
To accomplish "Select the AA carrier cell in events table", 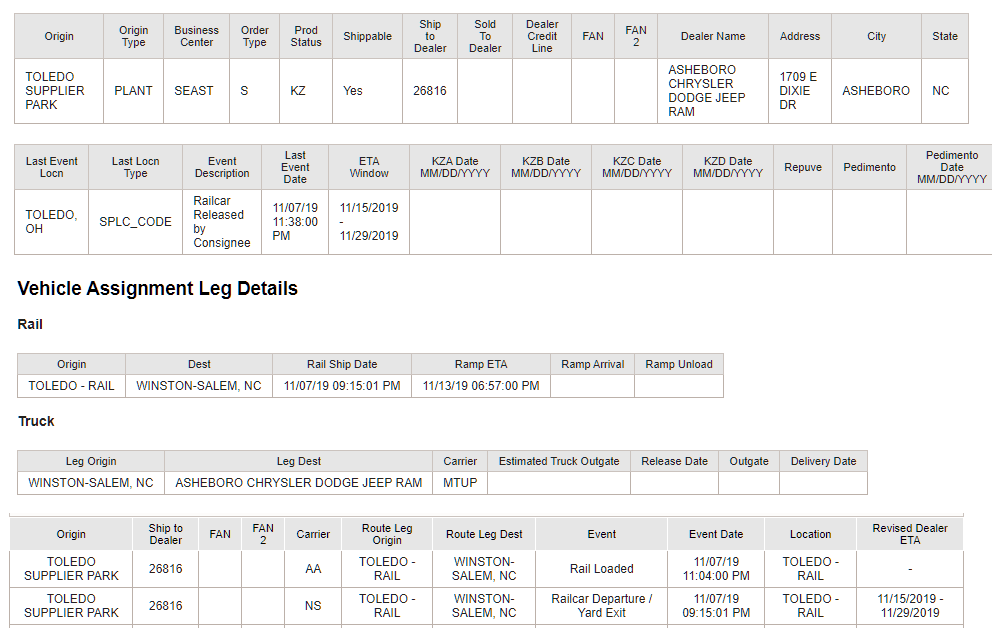I will click(313, 569).
